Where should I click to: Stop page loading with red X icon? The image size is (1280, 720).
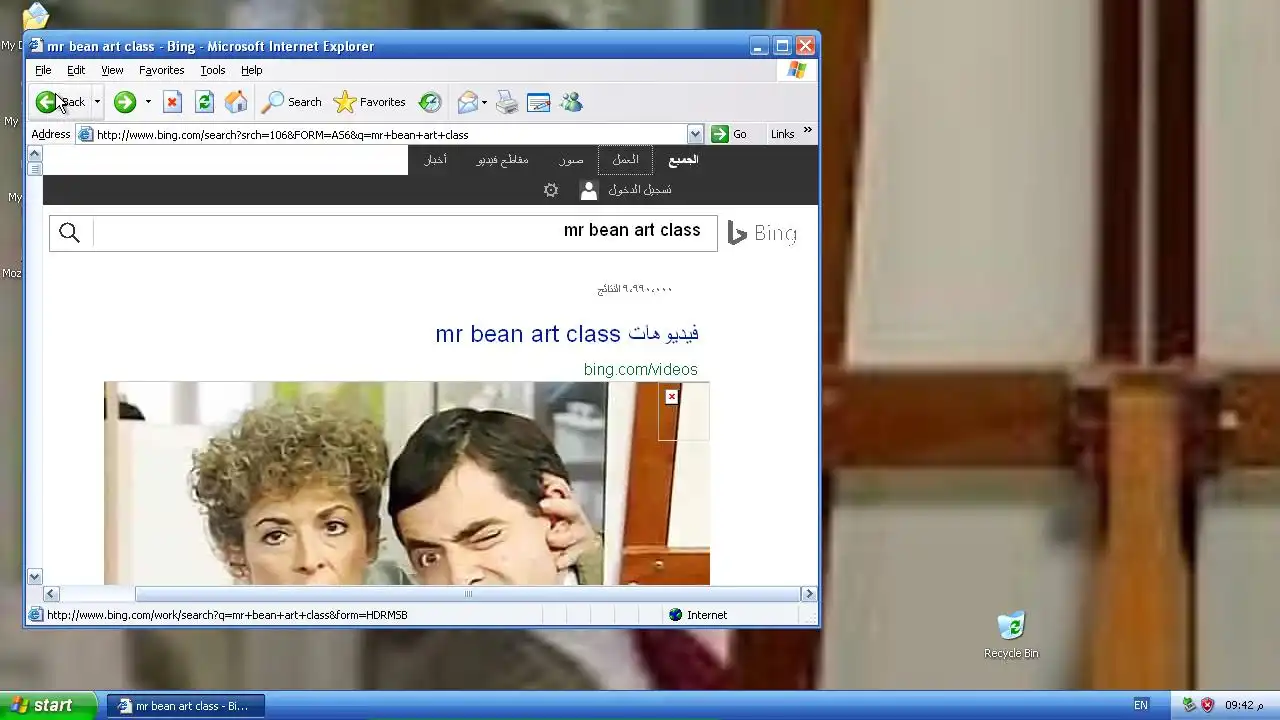point(172,102)
